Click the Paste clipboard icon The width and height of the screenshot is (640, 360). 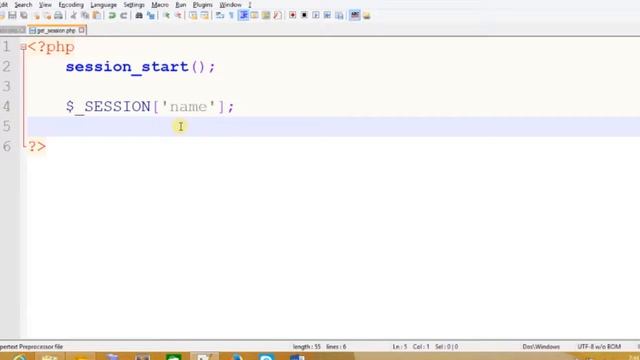pos(97,16)
